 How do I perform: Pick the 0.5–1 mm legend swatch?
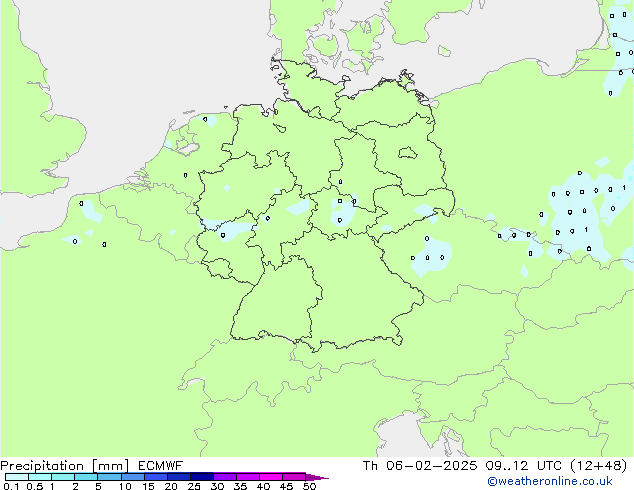tap(40, 477)
